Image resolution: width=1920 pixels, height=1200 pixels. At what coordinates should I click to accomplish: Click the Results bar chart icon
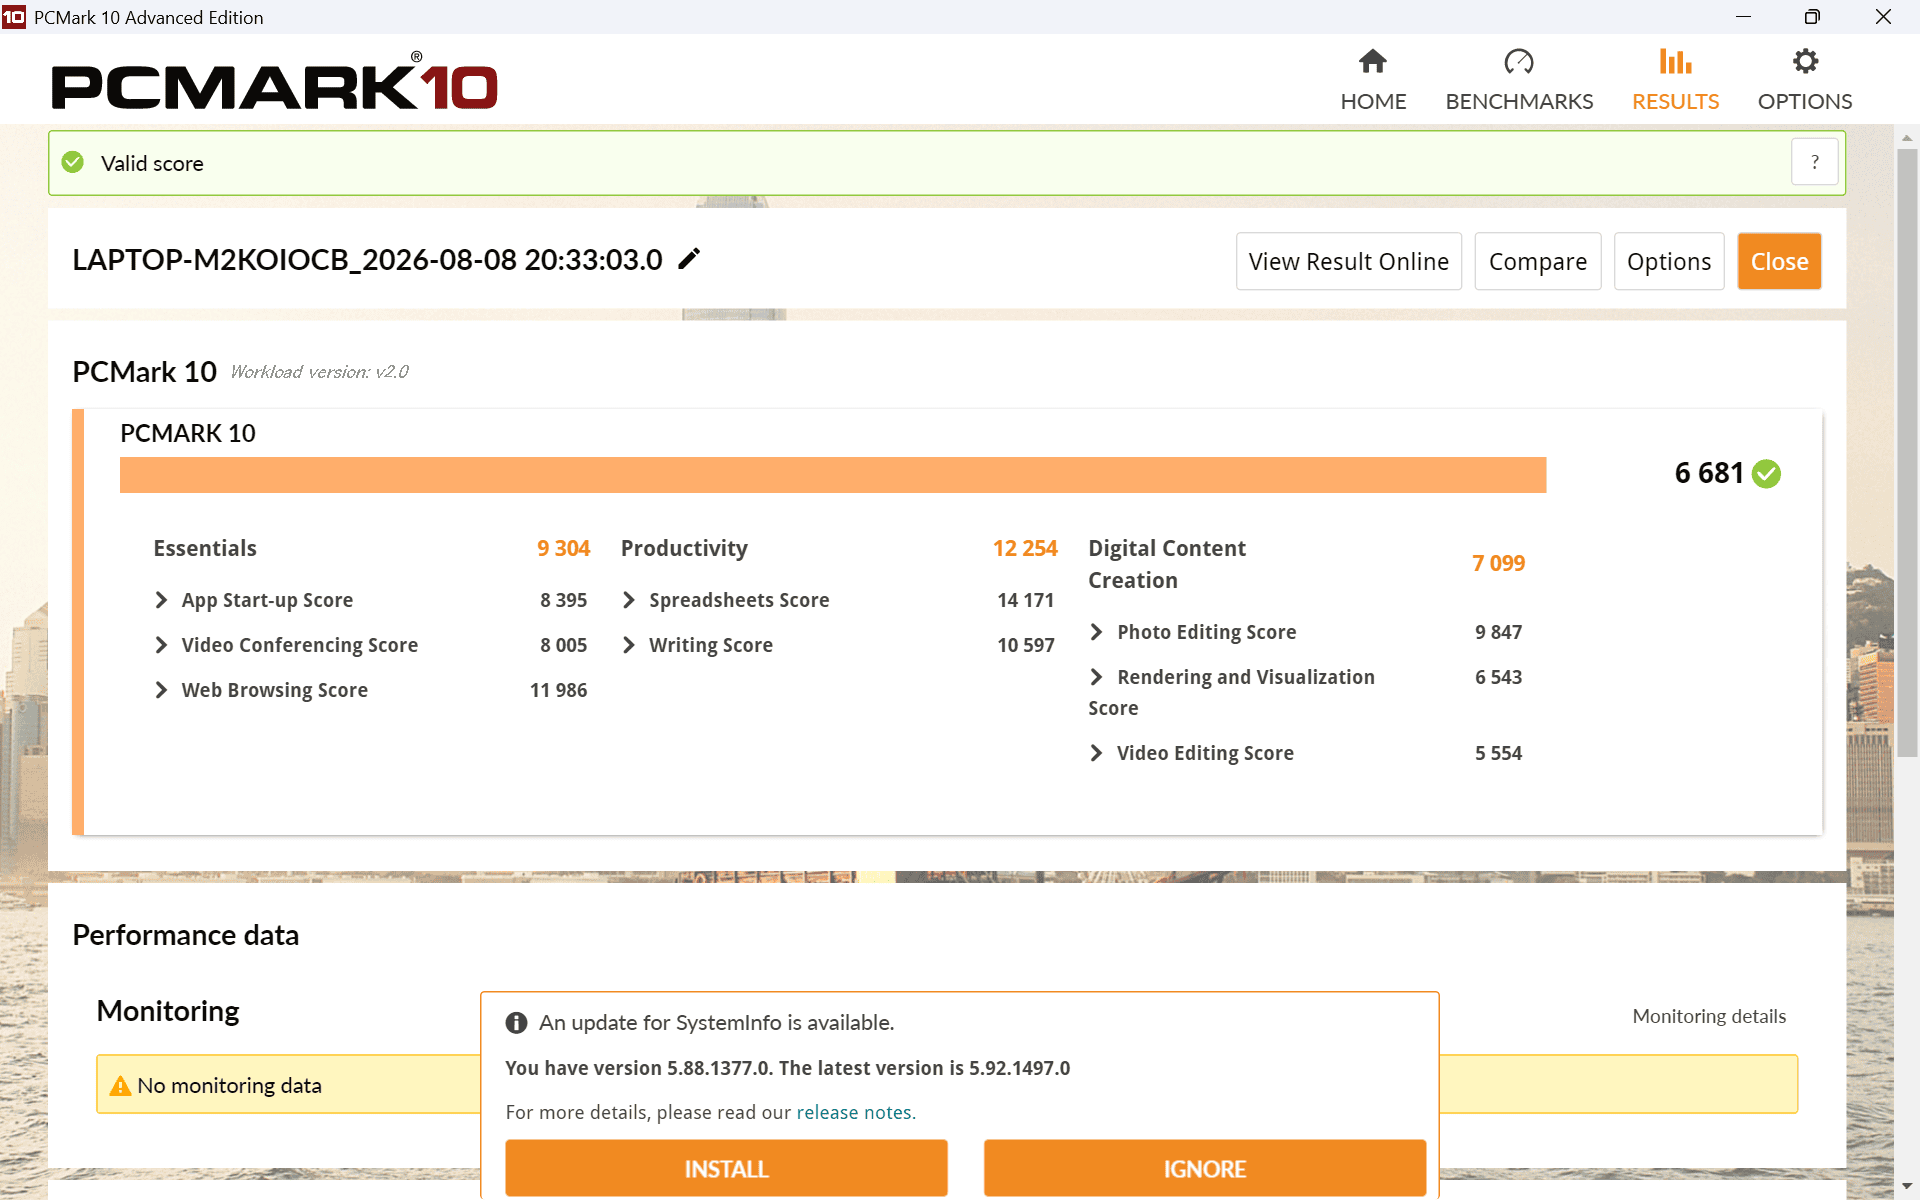click(1675, 62)
